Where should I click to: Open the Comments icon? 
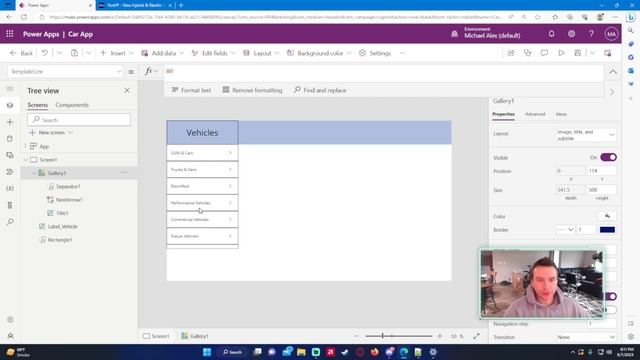(544, 53)
